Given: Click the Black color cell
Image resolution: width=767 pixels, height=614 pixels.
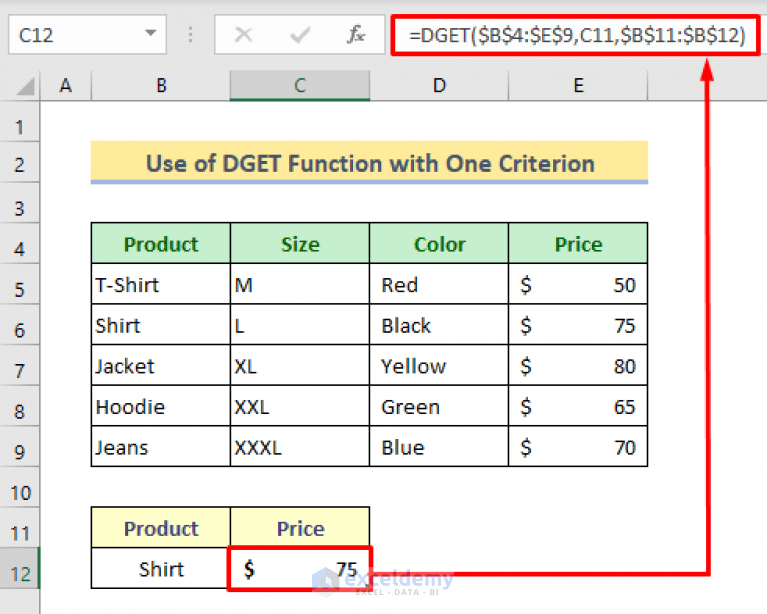Looking at the screenshot, I should [439, 325].
